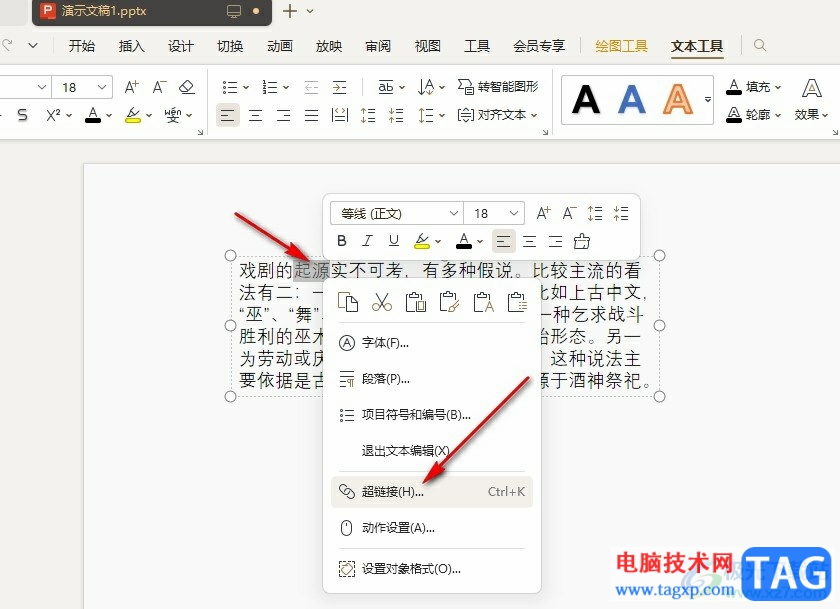Image resolution: width=840 pixels, height=609 pixels.
Task: Open the ribbon highlight color dropdown arrow
Action: (x=149, y=115)
